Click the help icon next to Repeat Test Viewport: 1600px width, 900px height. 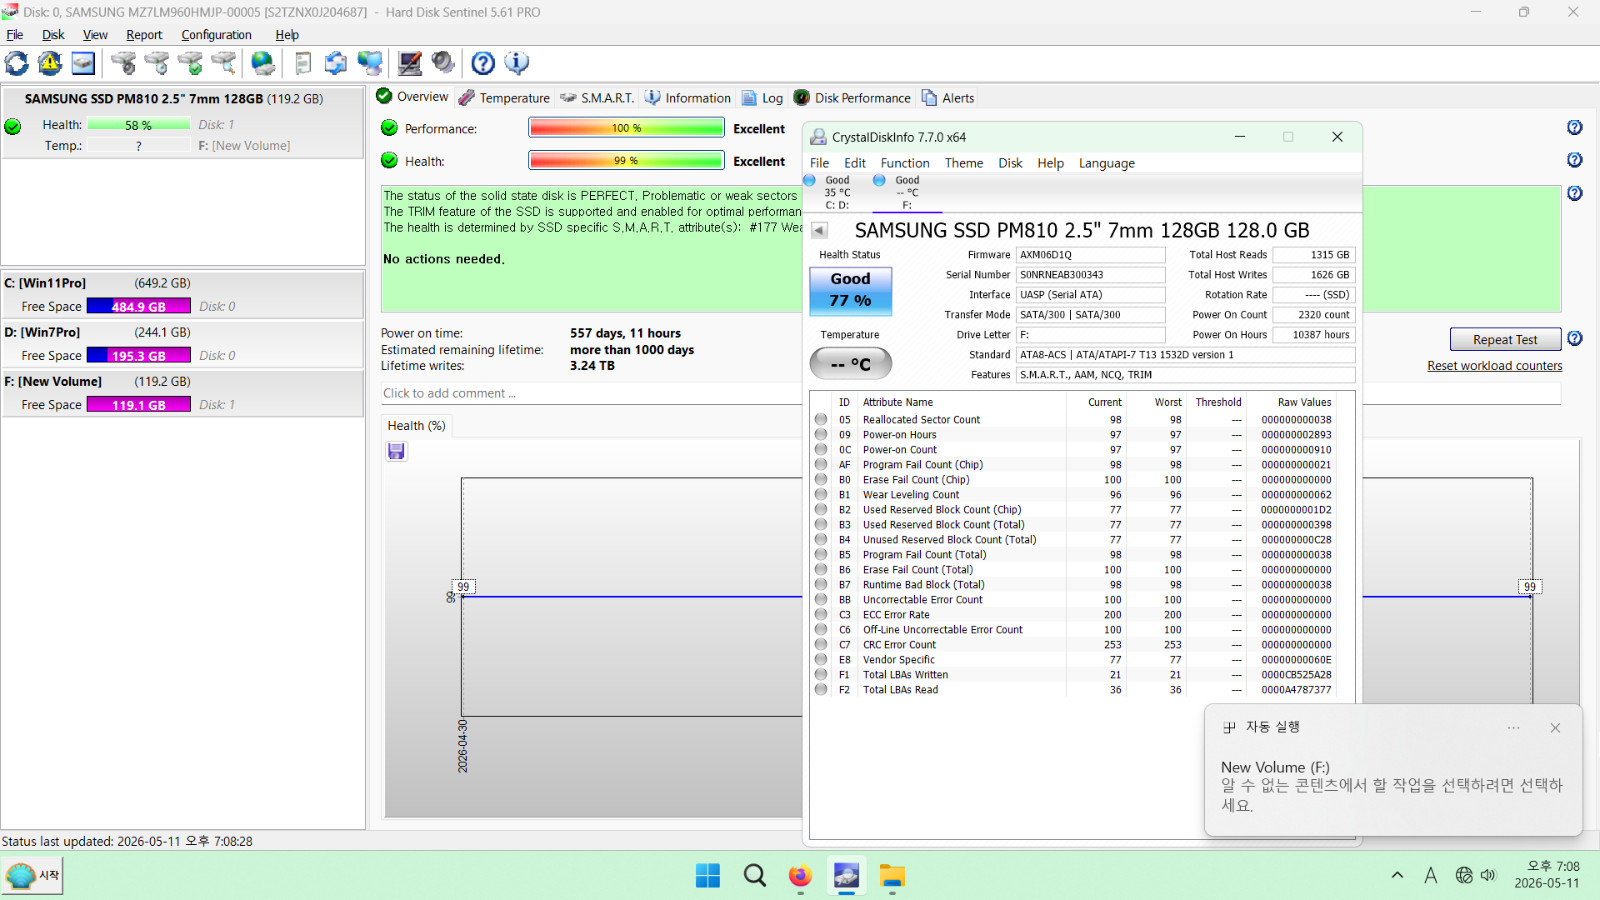(x=1575, y=338)
